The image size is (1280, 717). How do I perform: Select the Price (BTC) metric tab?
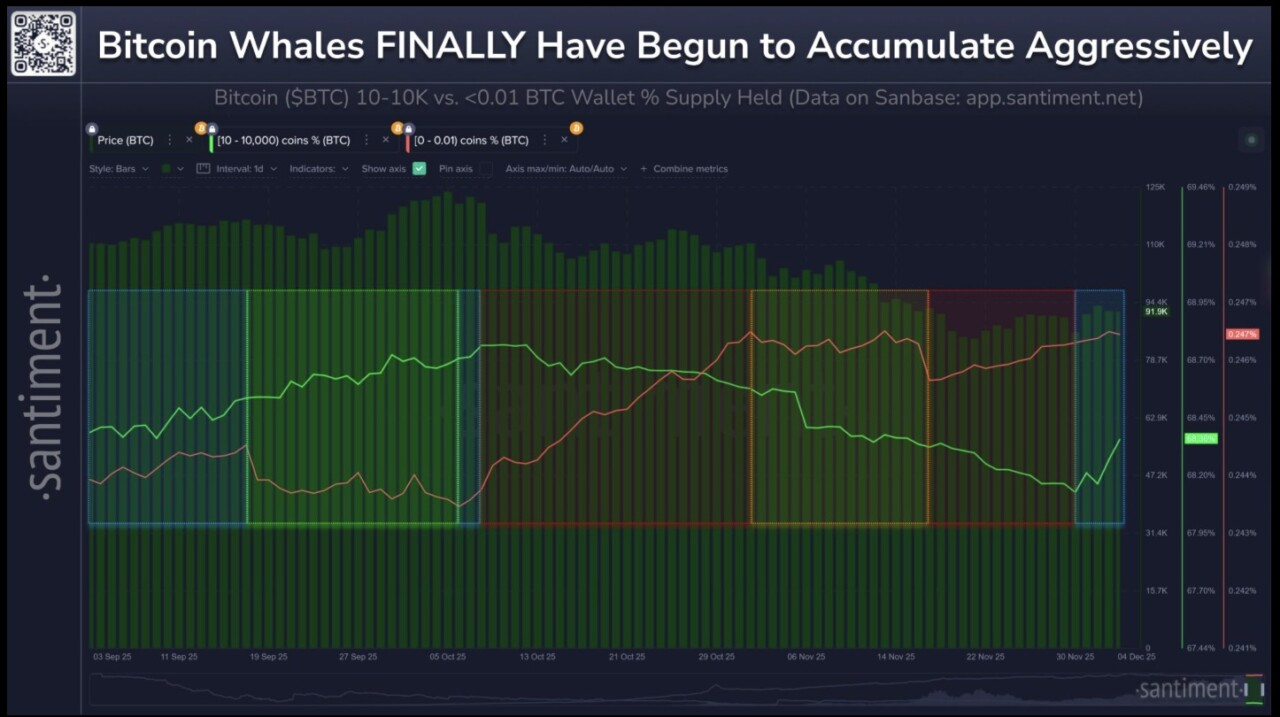(x=125, y=140)
